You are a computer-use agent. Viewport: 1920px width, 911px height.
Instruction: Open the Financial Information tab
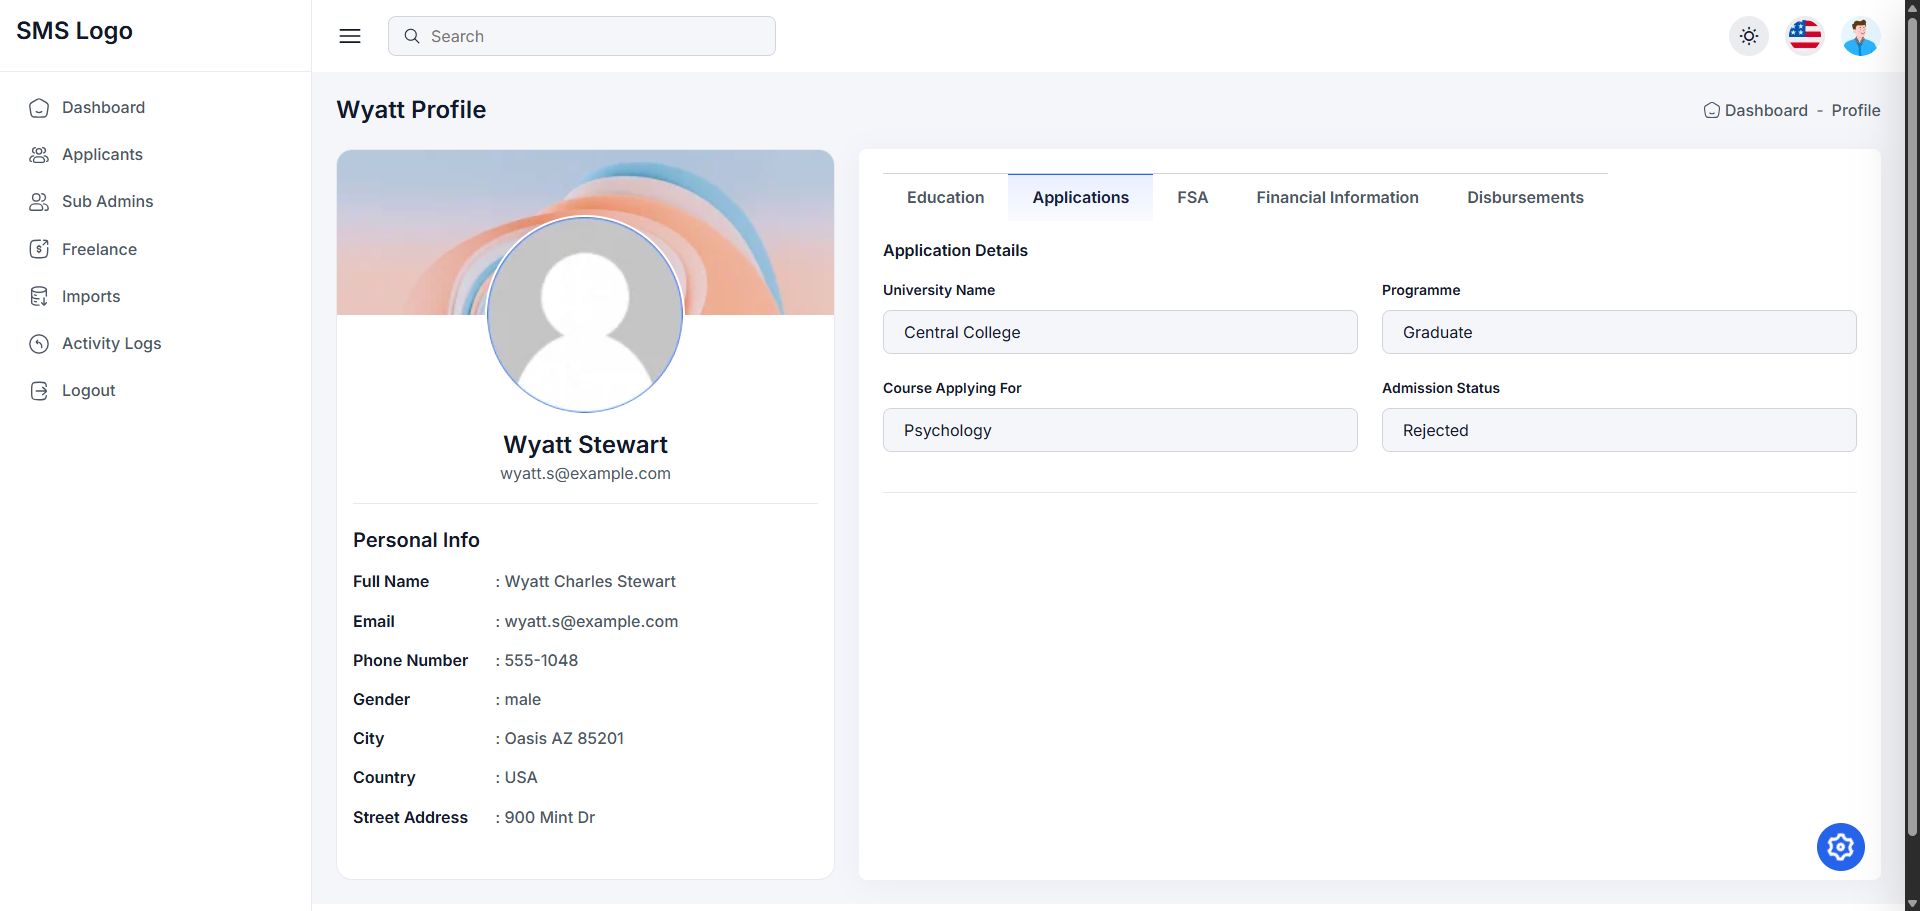click(1337, 198)
